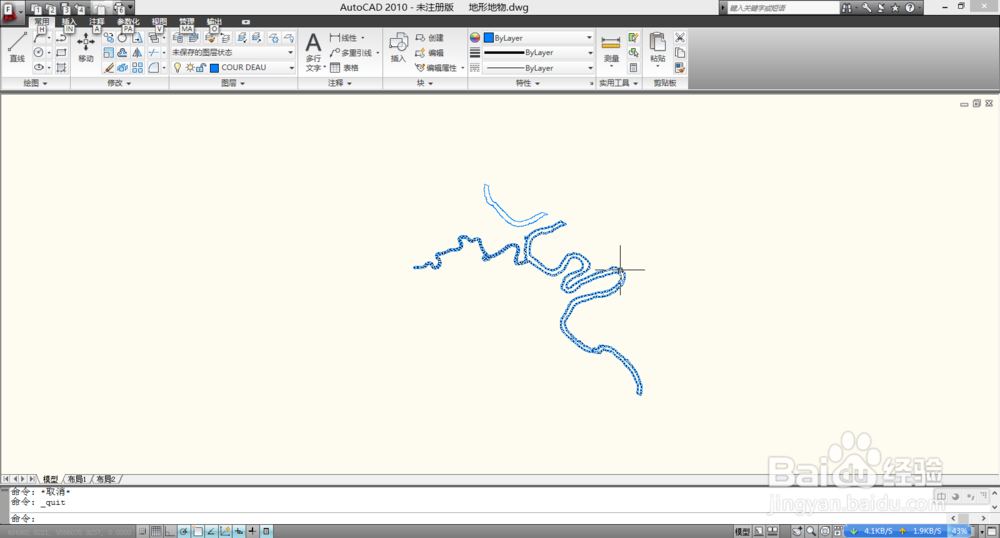
Task: Click the status bar Zoom magnifier icon
Action: pyautogui.click(x=811, y=531)
